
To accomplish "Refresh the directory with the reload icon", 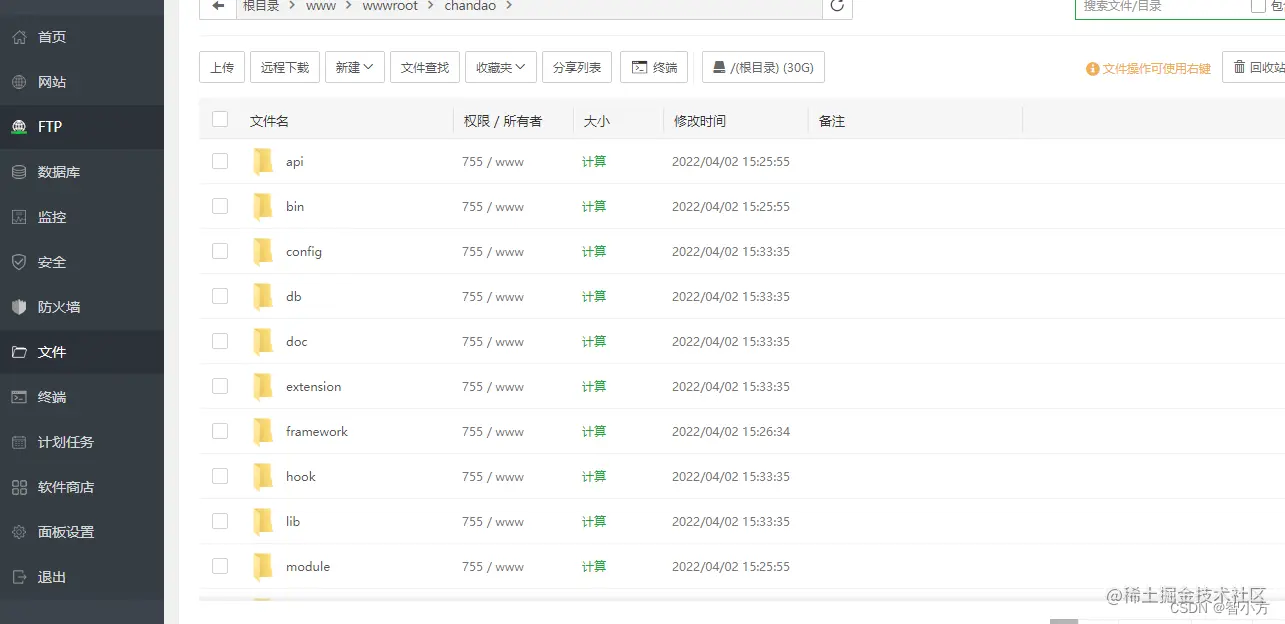I will (838, 5).
